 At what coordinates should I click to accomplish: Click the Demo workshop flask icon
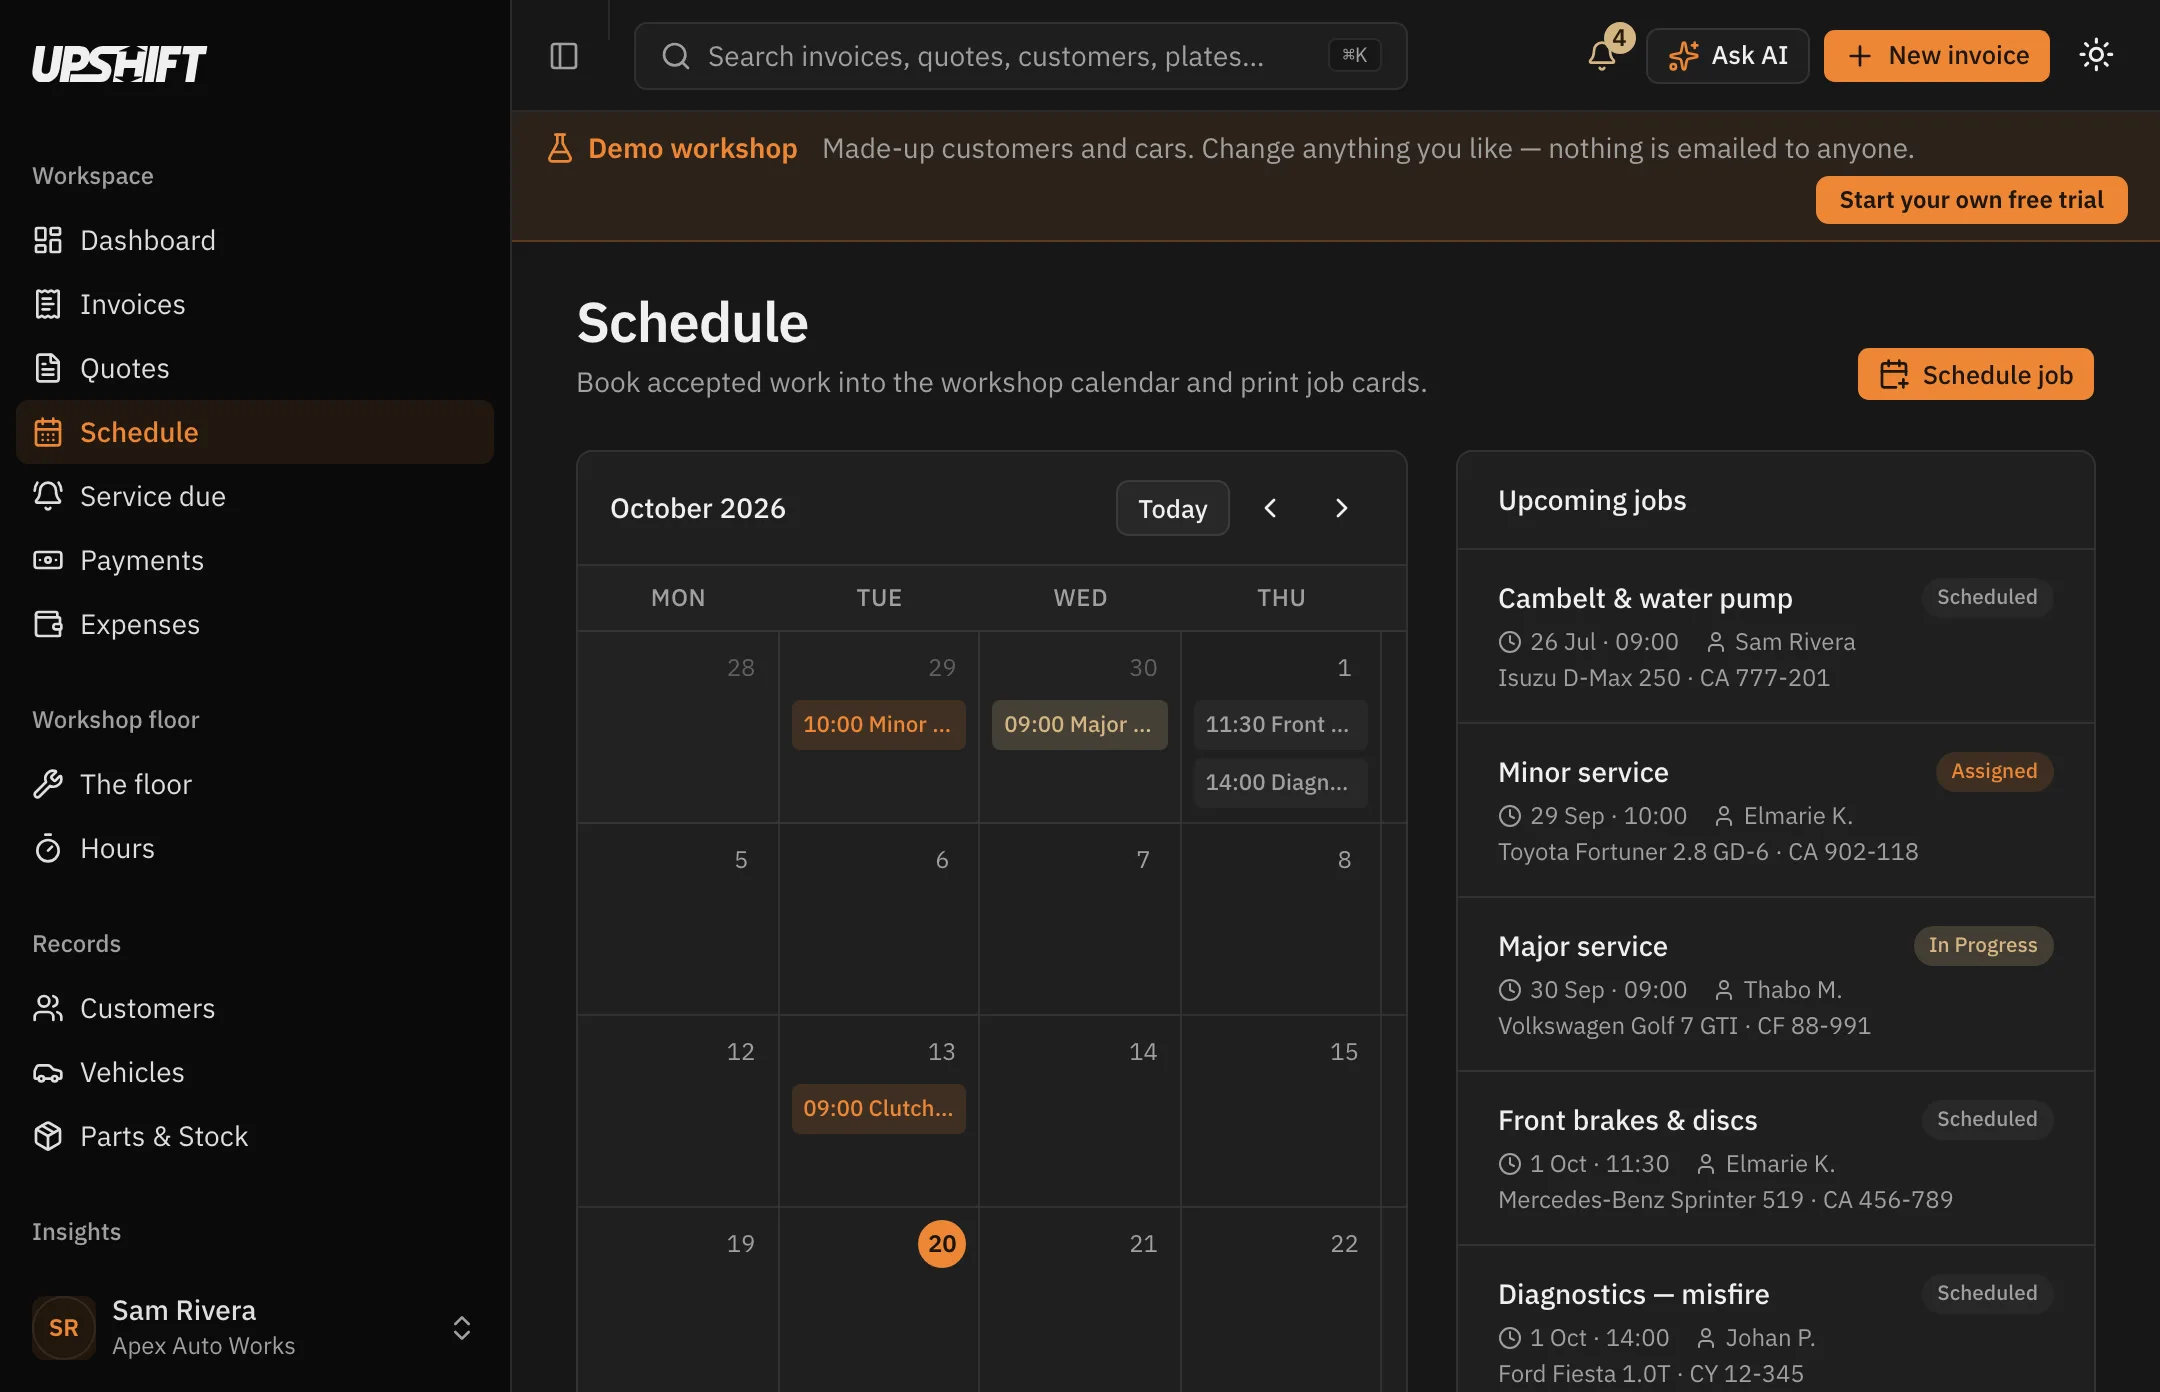[560, 148]
